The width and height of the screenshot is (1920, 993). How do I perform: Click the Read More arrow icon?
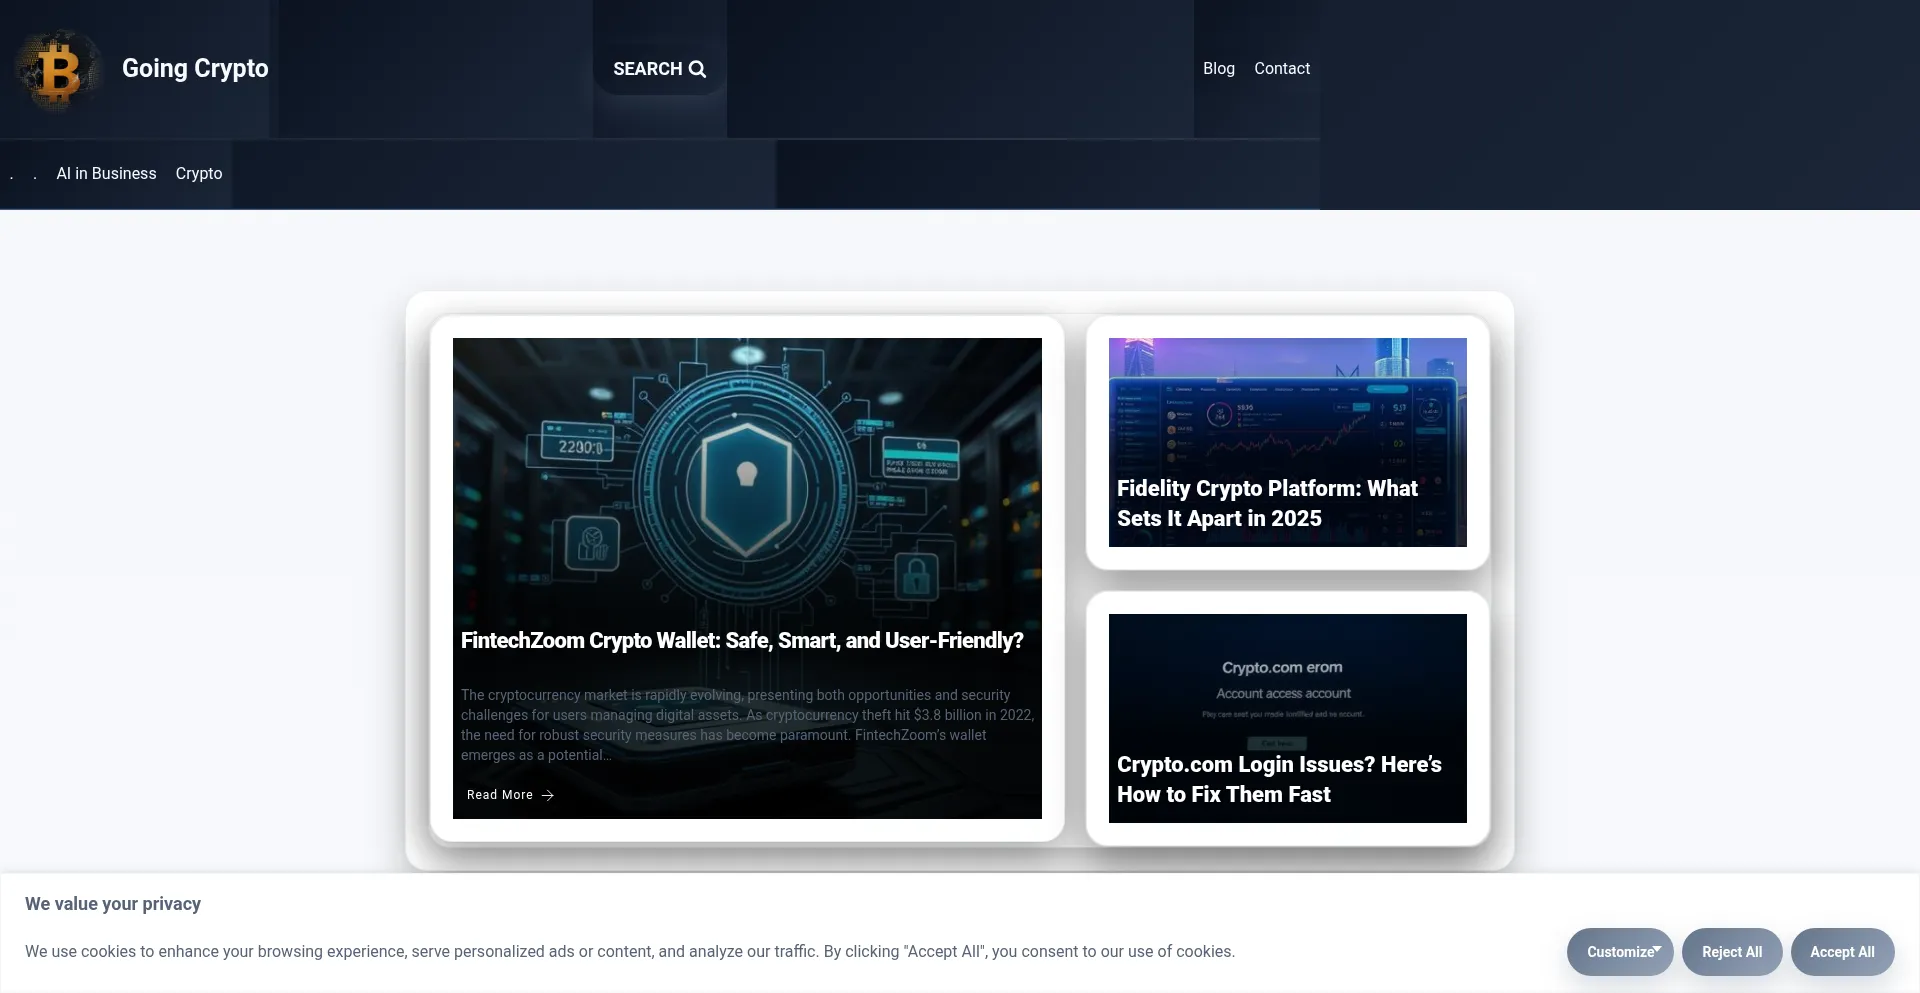click(x=548, y=795)
